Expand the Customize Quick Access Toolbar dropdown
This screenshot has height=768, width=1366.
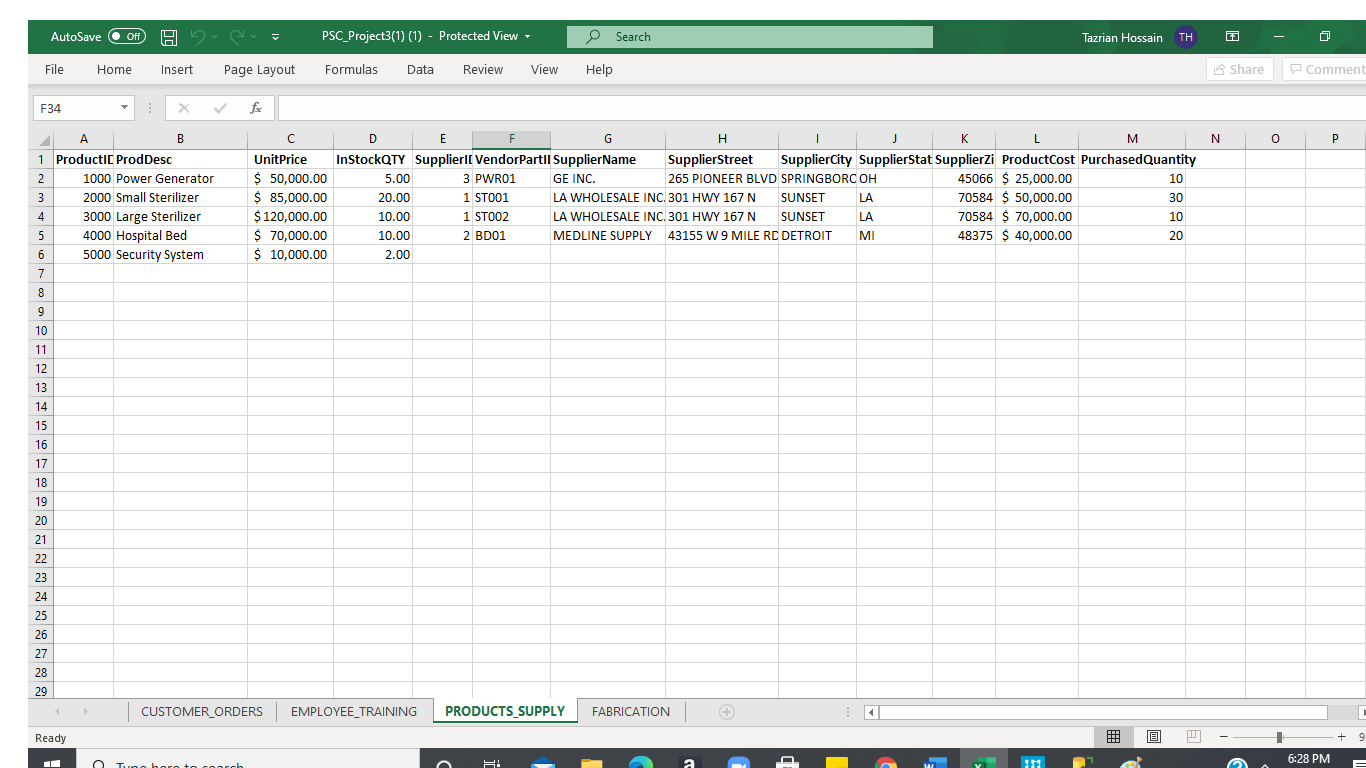tap(273, 36)
